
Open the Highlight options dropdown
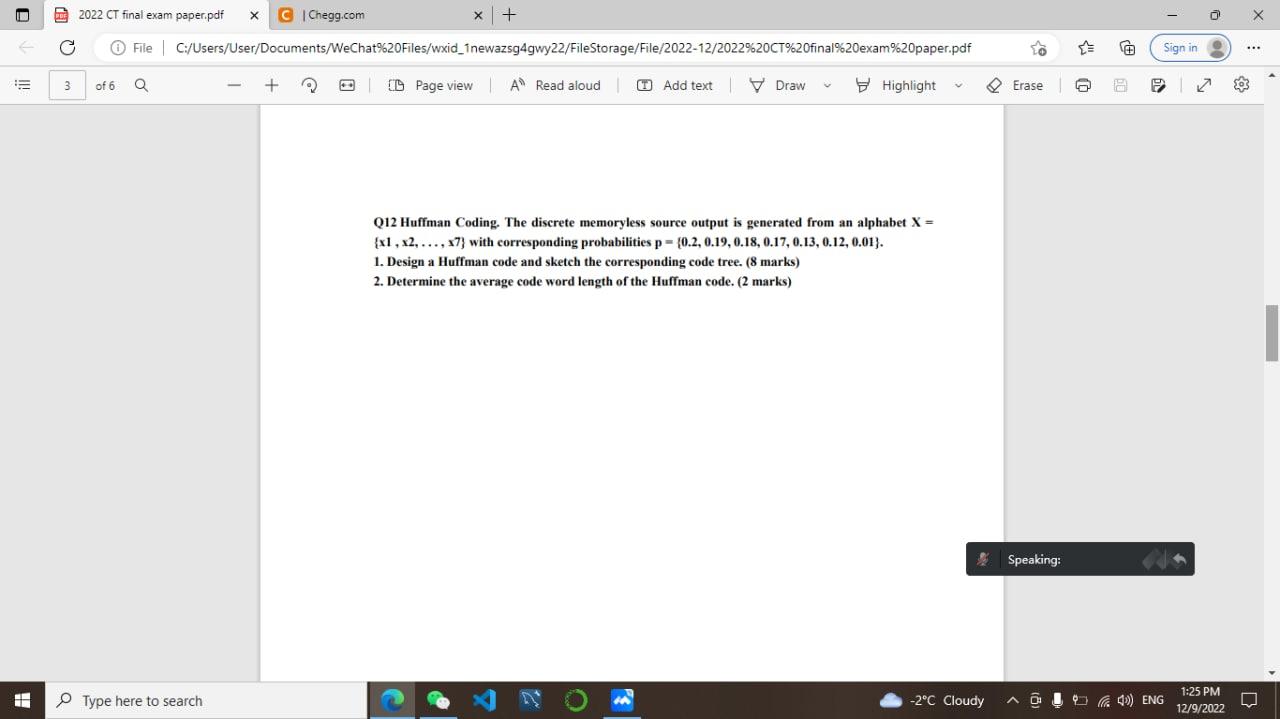(x=958, y=85)
